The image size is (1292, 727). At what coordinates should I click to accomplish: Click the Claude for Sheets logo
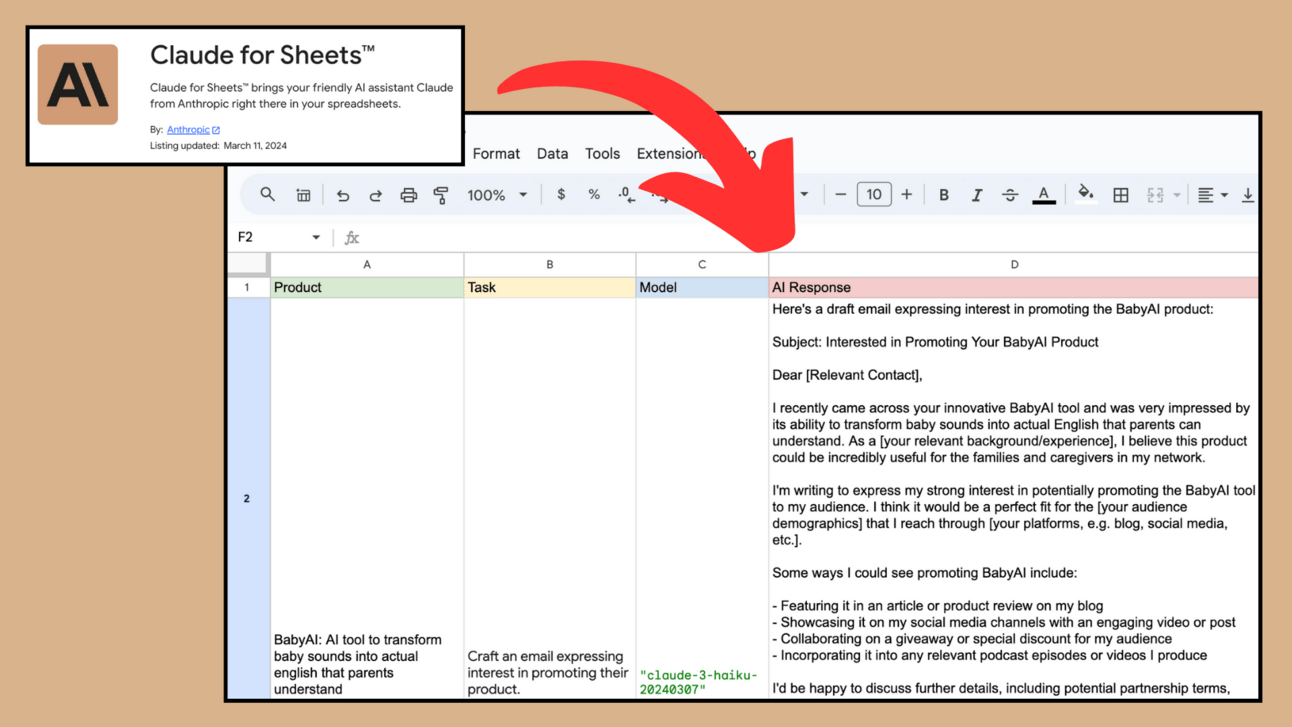point(78,85)
